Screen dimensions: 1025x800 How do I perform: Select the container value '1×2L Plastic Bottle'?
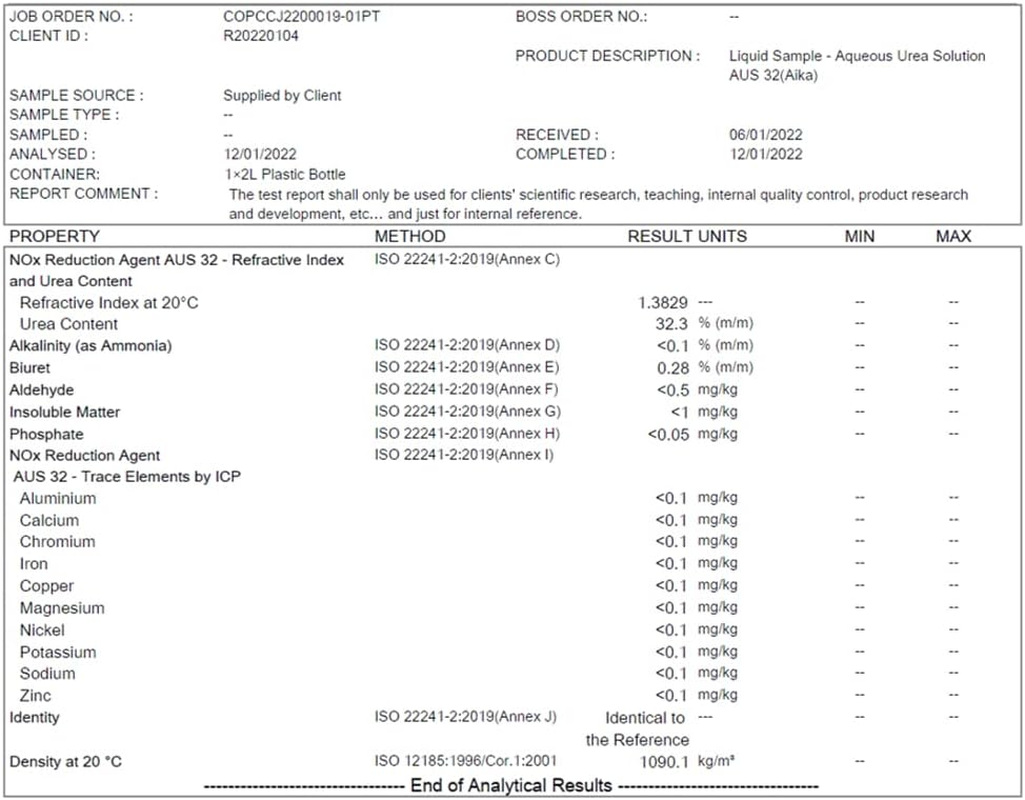tap(284, 174)
